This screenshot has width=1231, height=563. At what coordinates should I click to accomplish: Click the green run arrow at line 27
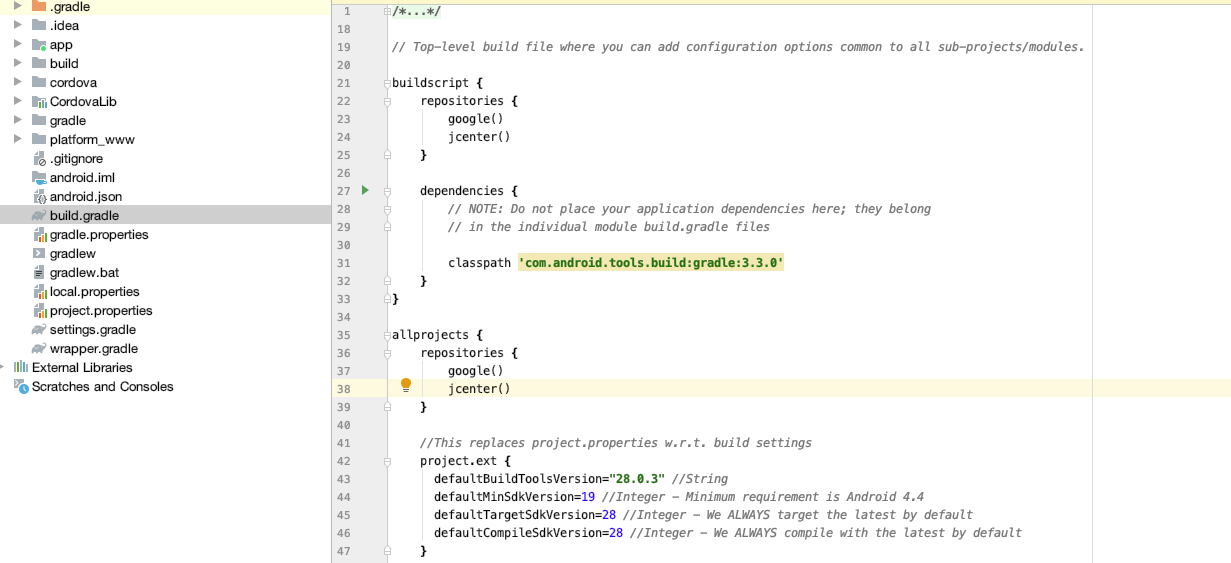pyautogui.click(x=365, y=190)
